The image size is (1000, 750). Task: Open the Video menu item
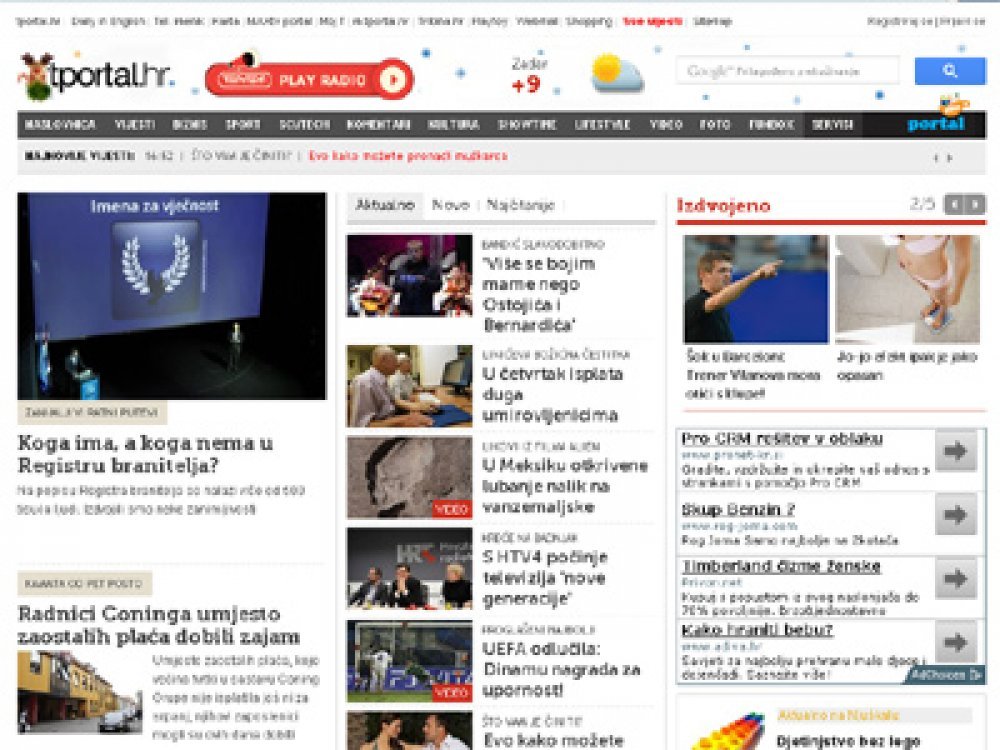[666, 125]
